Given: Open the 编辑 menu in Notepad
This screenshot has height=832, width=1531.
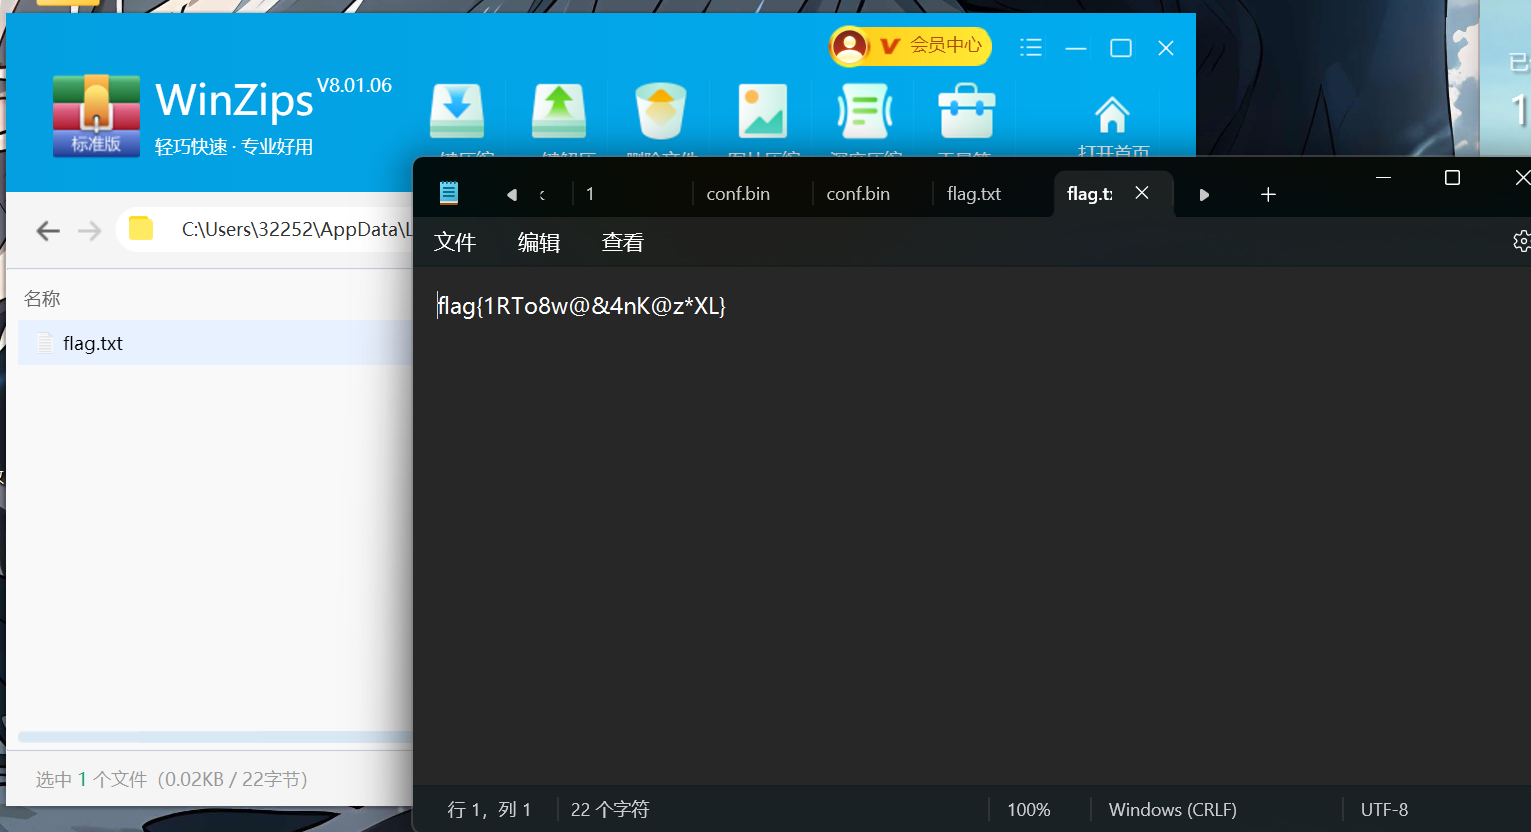Looking at the screenshot, I should tap(538, 242).
